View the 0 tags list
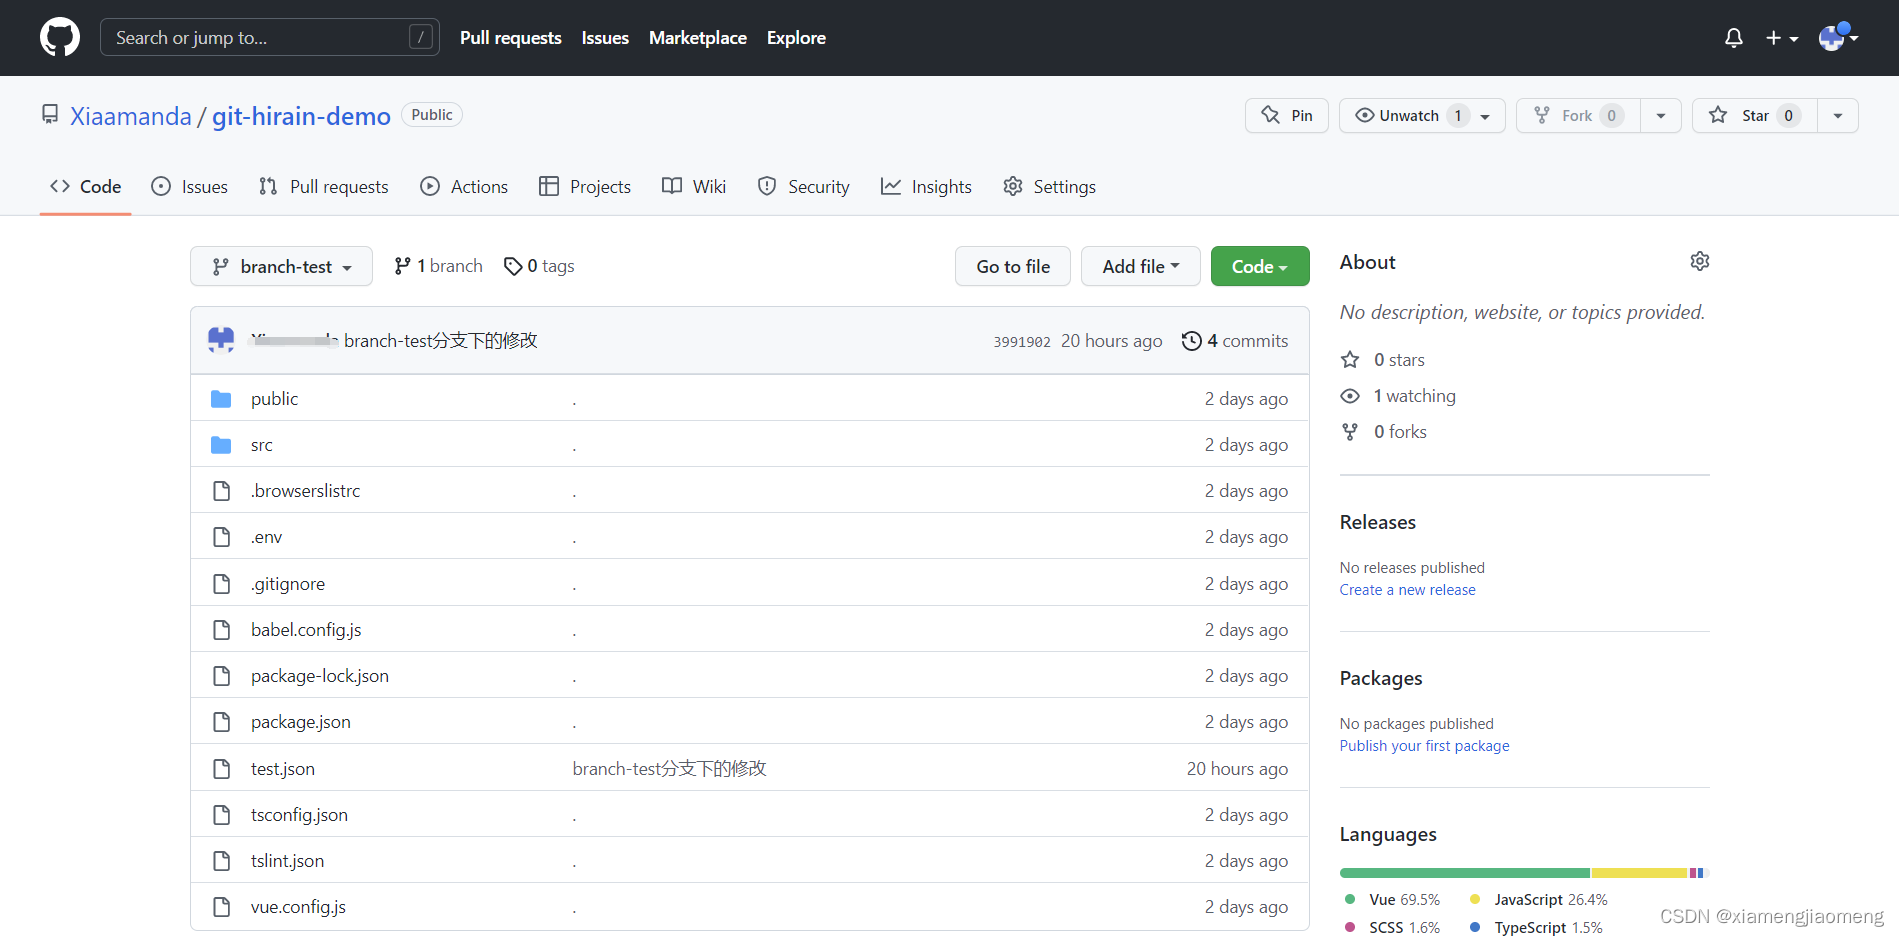Viewport: 1899px width, 936px height. (x=540, y=266)
